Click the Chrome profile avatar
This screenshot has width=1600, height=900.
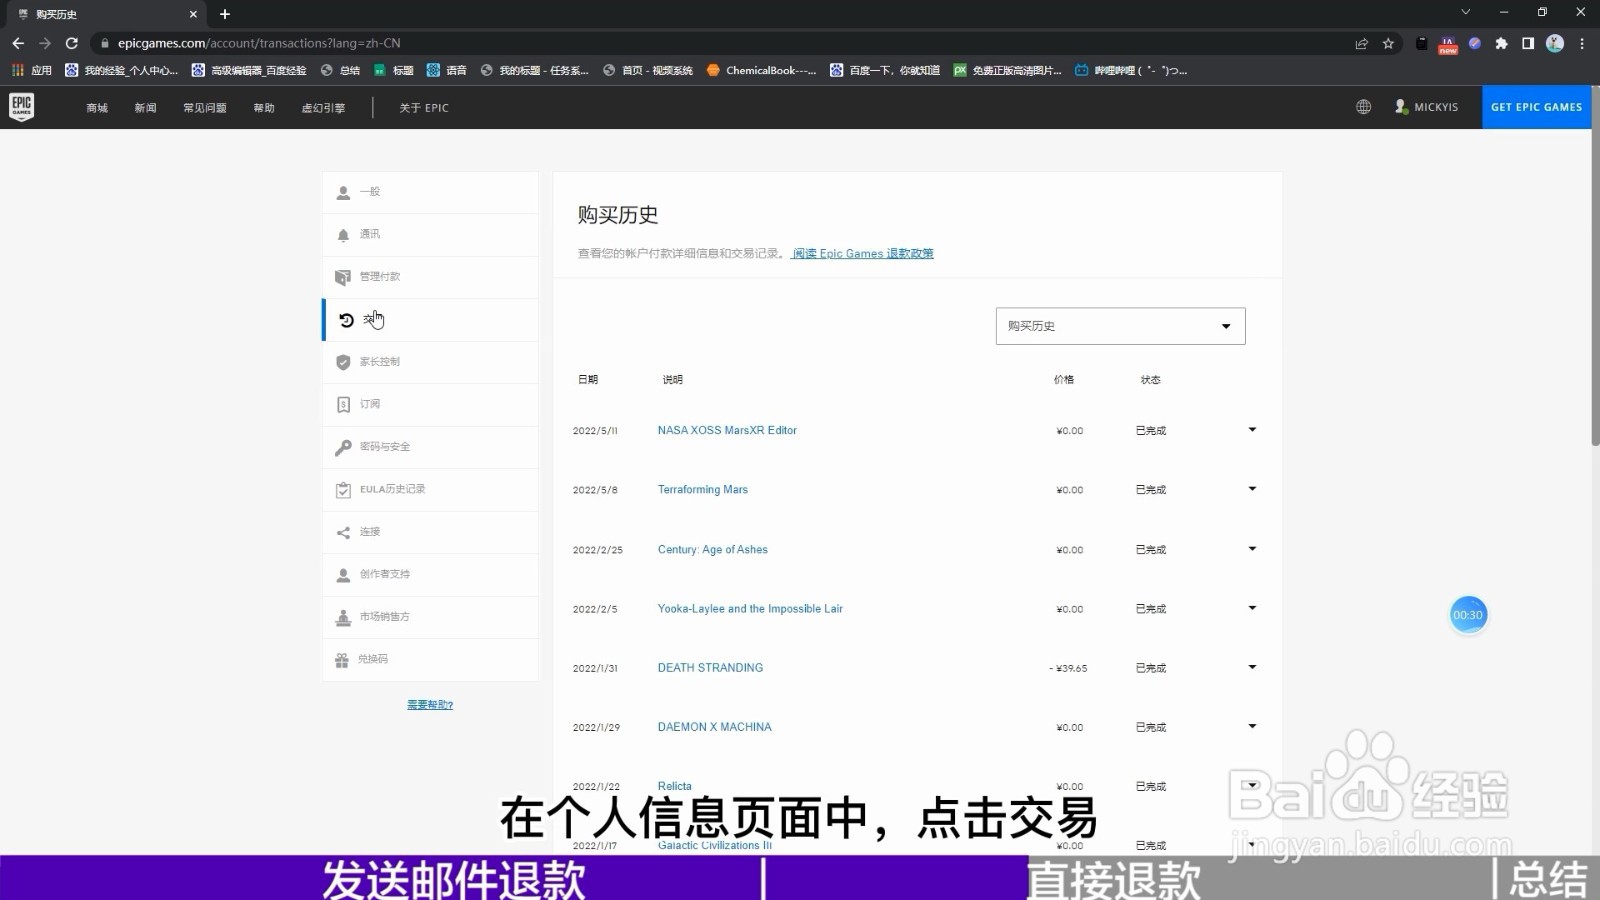pyautogui.click(x=1555, y=43)
